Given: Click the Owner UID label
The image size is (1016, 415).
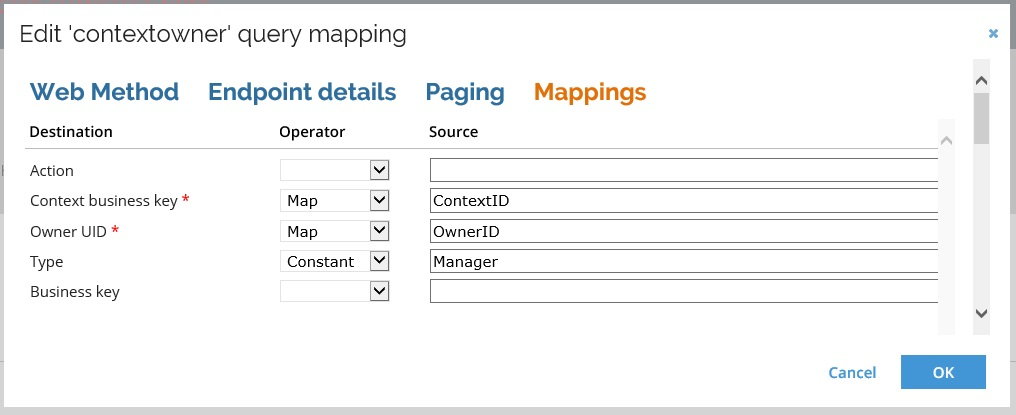Looking at the screenshot, I should 68,231.
